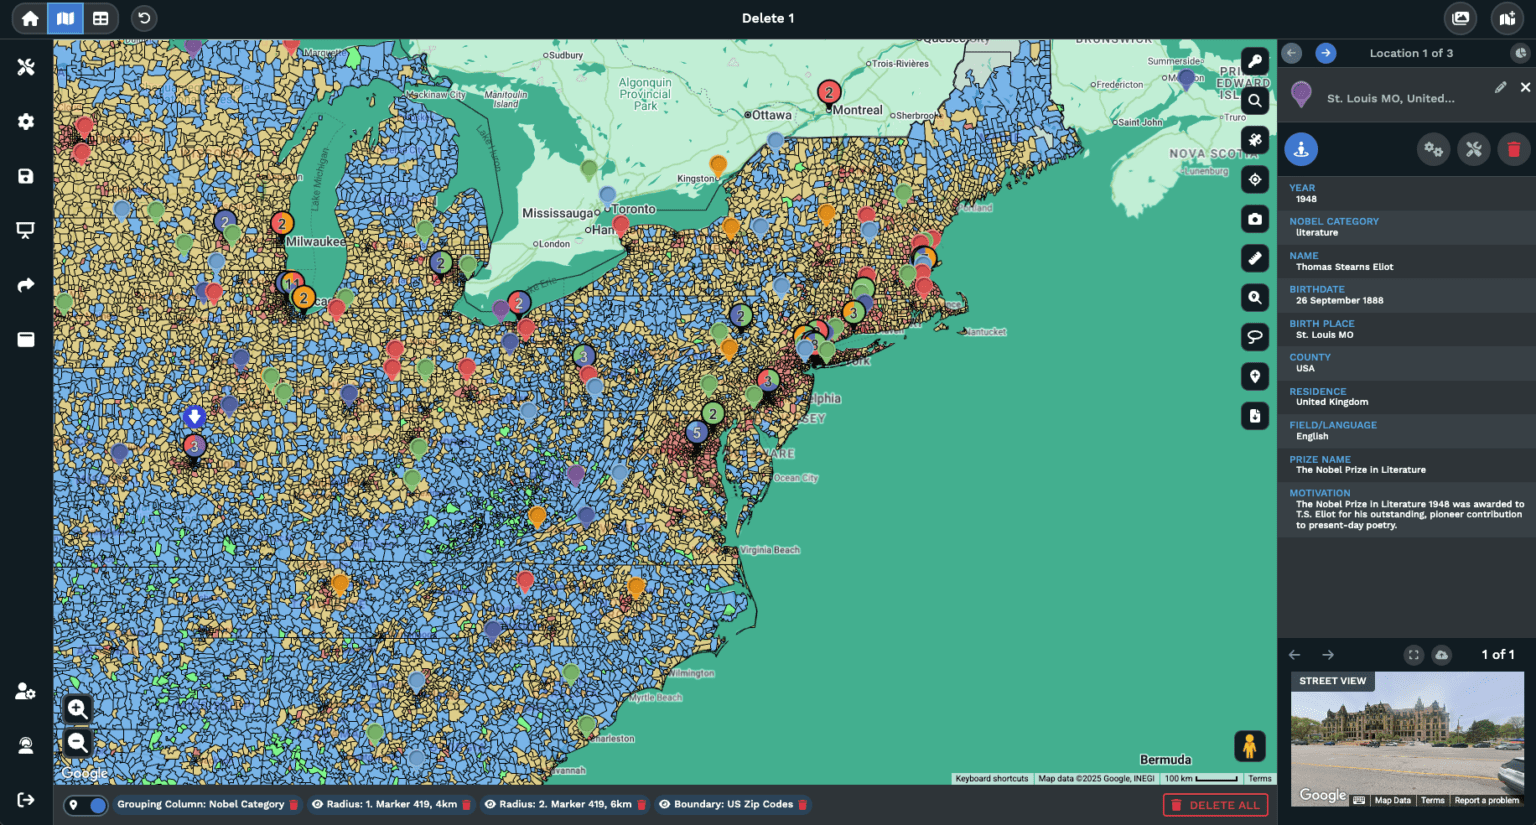The width and height of the screenshot is (1536, 825).
Task: Switch to map view
Action: click(65, 18)
